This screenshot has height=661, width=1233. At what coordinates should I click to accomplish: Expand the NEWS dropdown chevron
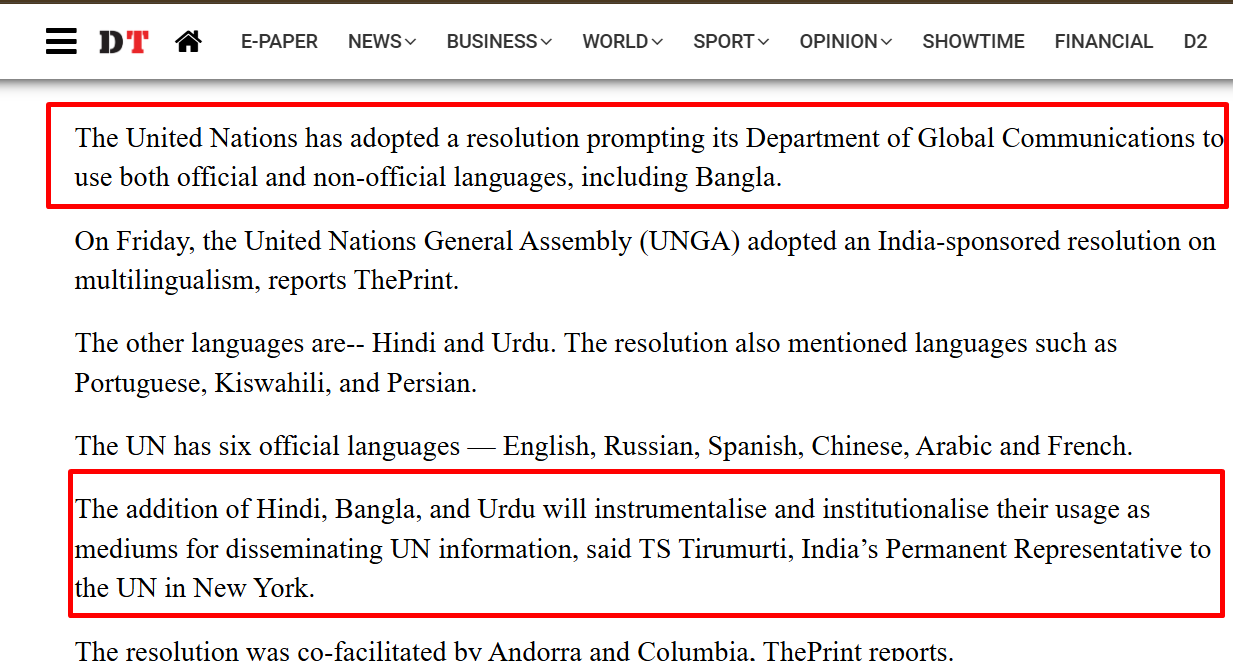pos(410,42)
